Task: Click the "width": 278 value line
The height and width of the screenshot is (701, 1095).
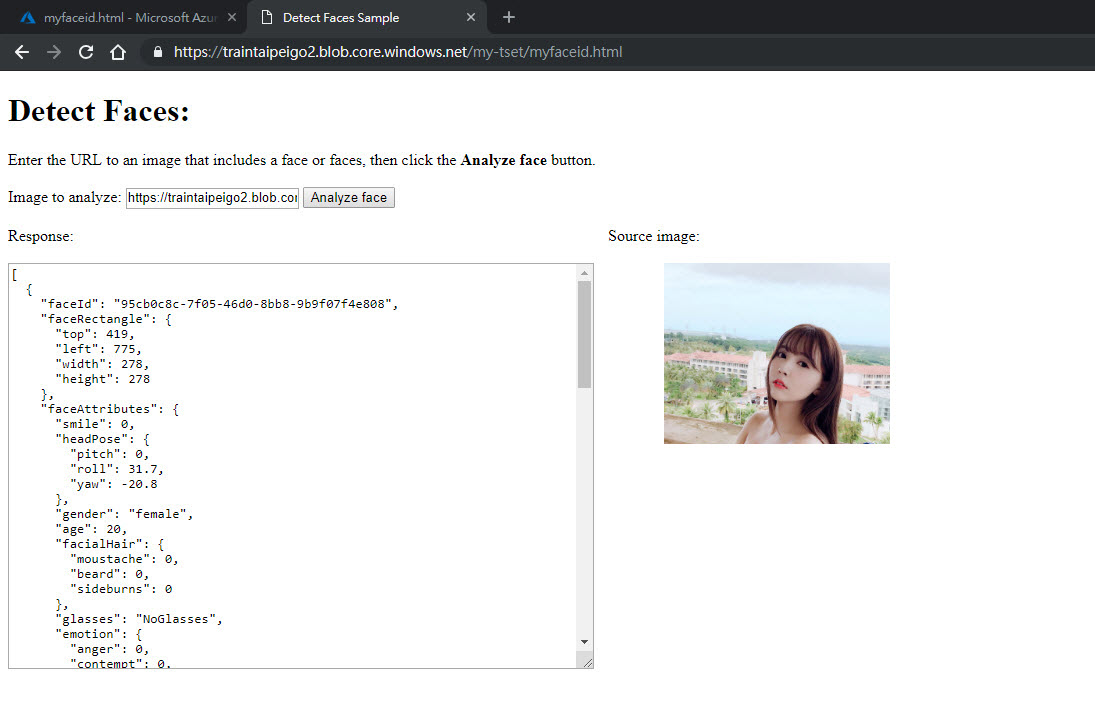Action: pyautogui.click(x=102, y=364)
